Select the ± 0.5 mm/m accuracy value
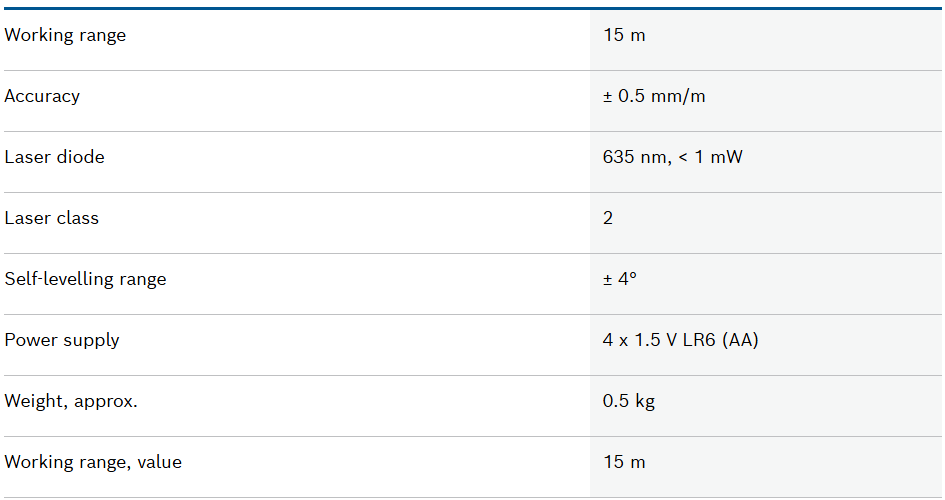945x500 pixels. [654, 96]
